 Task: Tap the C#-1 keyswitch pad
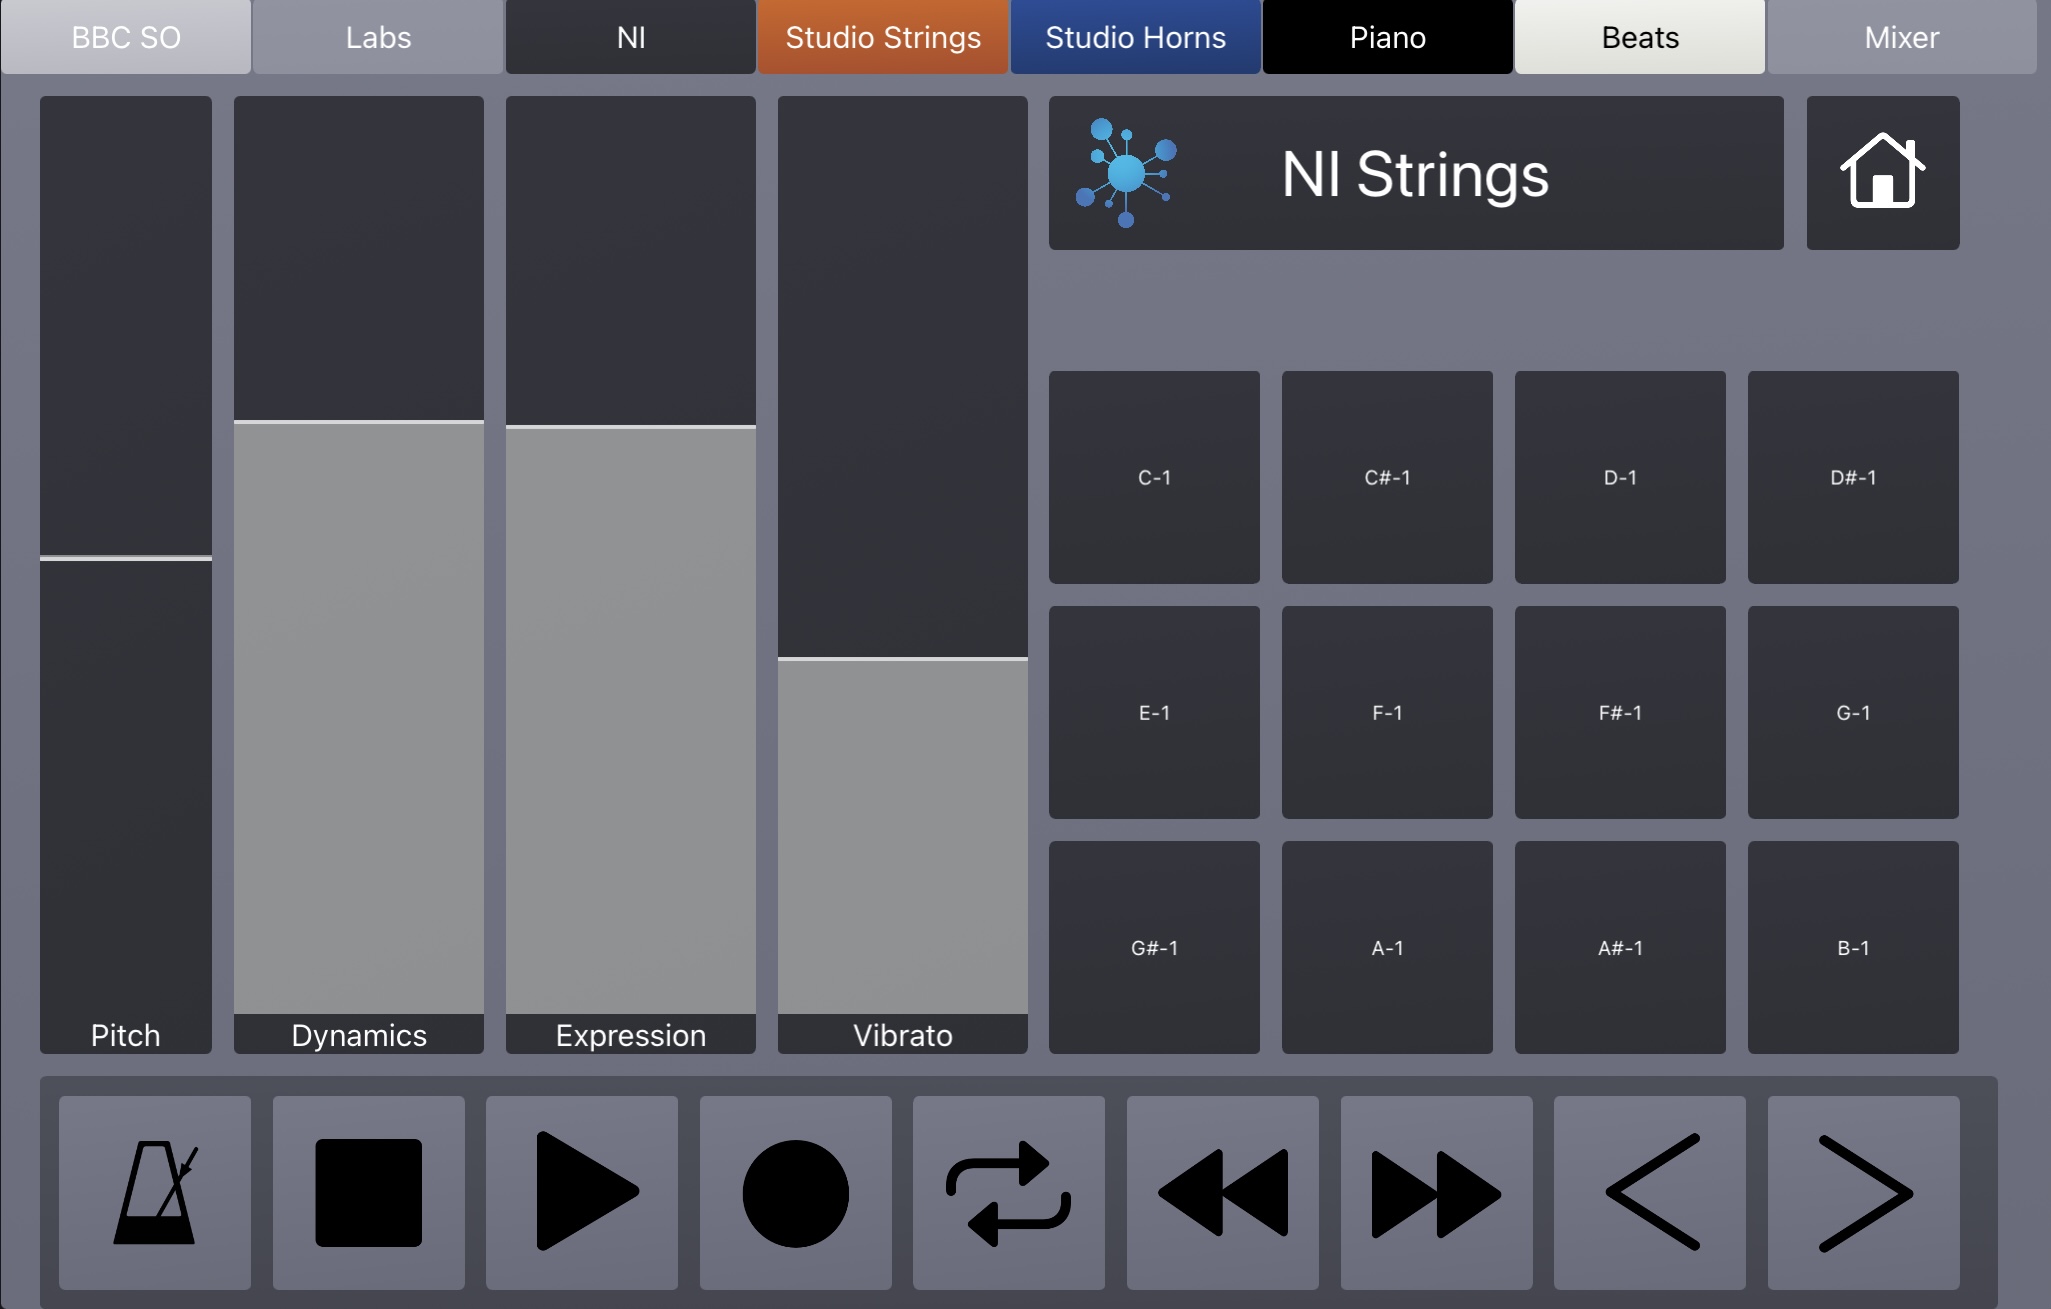click(x=1387, y=477)
